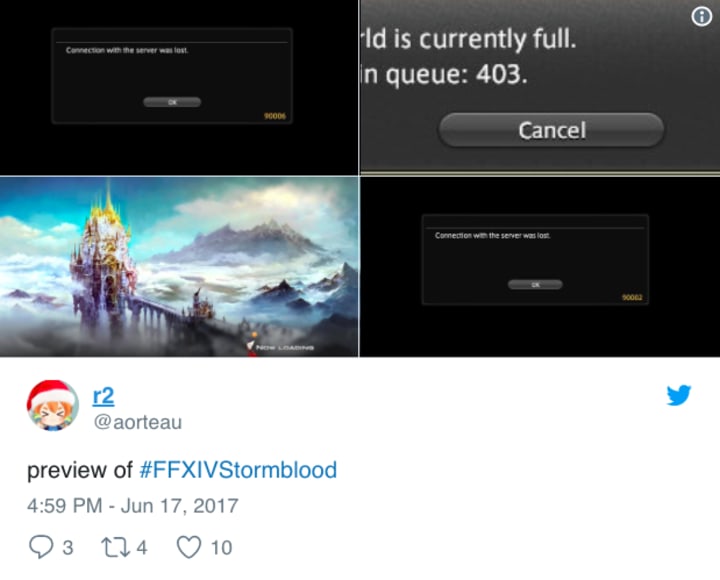Click the retweet arrows icon
This screenshot has width=720, height=580.
pyautogui.click(x=116, y=547)
